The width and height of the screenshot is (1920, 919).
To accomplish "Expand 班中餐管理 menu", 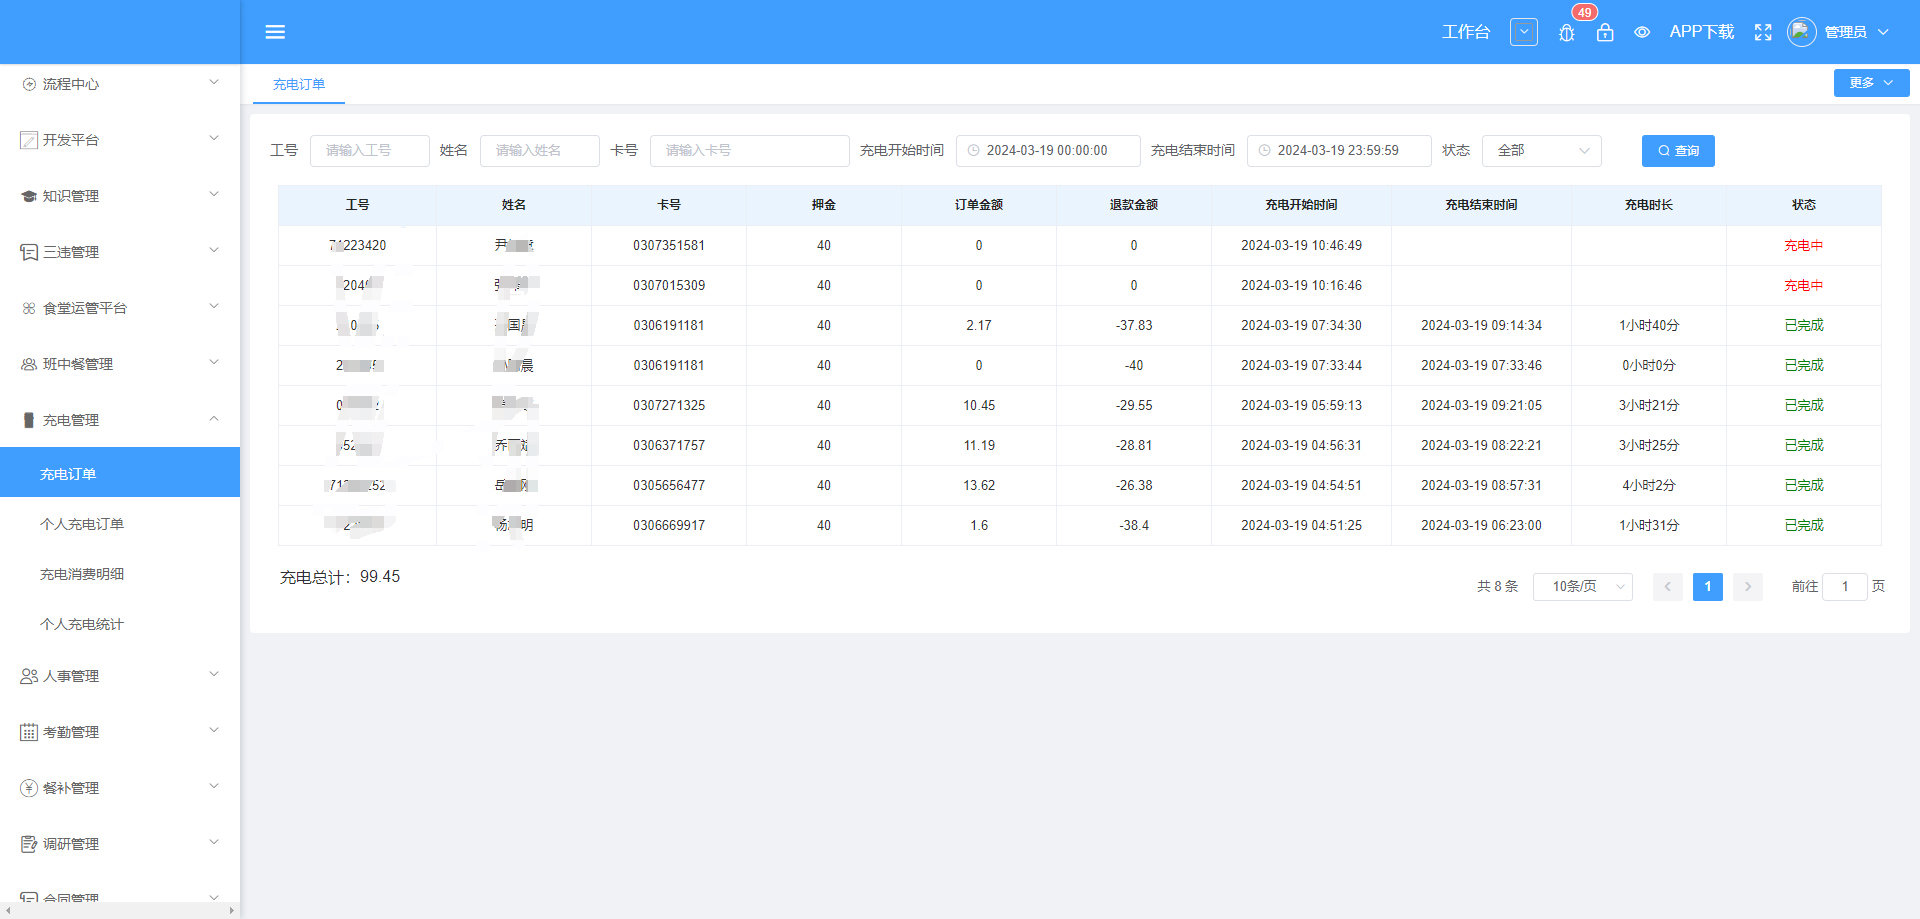I will pos(120,364).
